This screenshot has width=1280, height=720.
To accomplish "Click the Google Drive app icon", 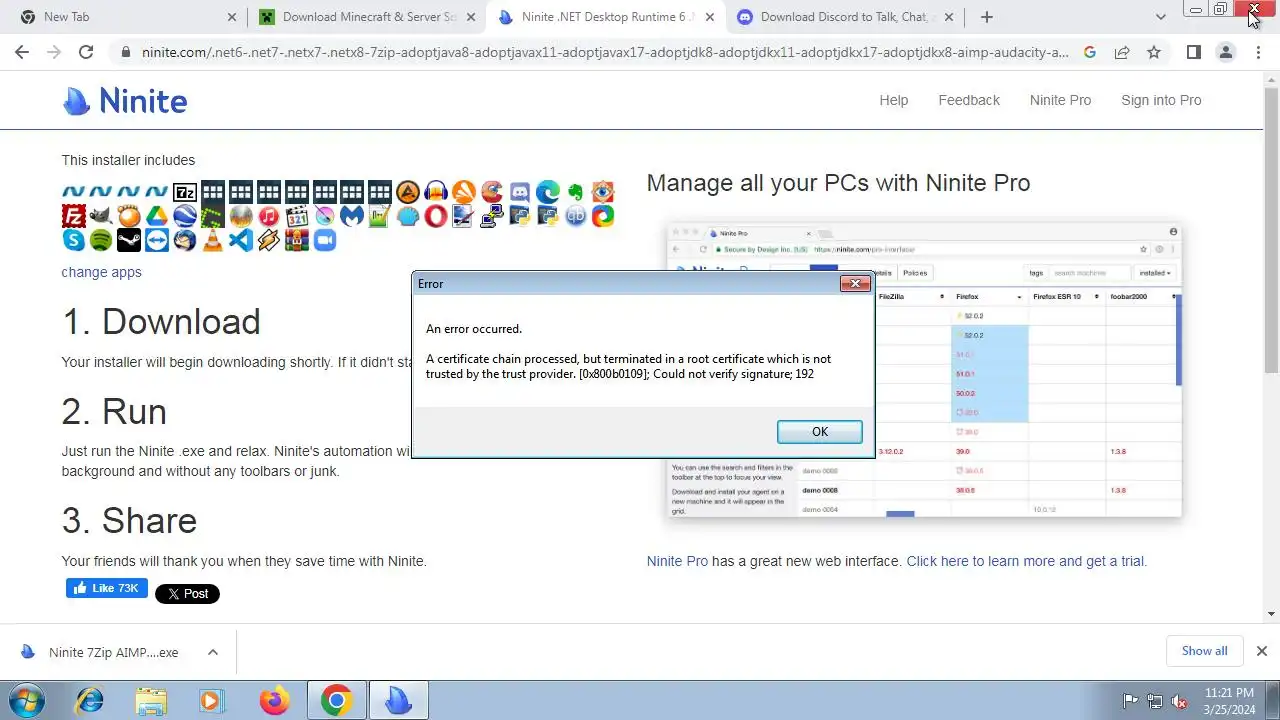I will [x=158, y=216].
